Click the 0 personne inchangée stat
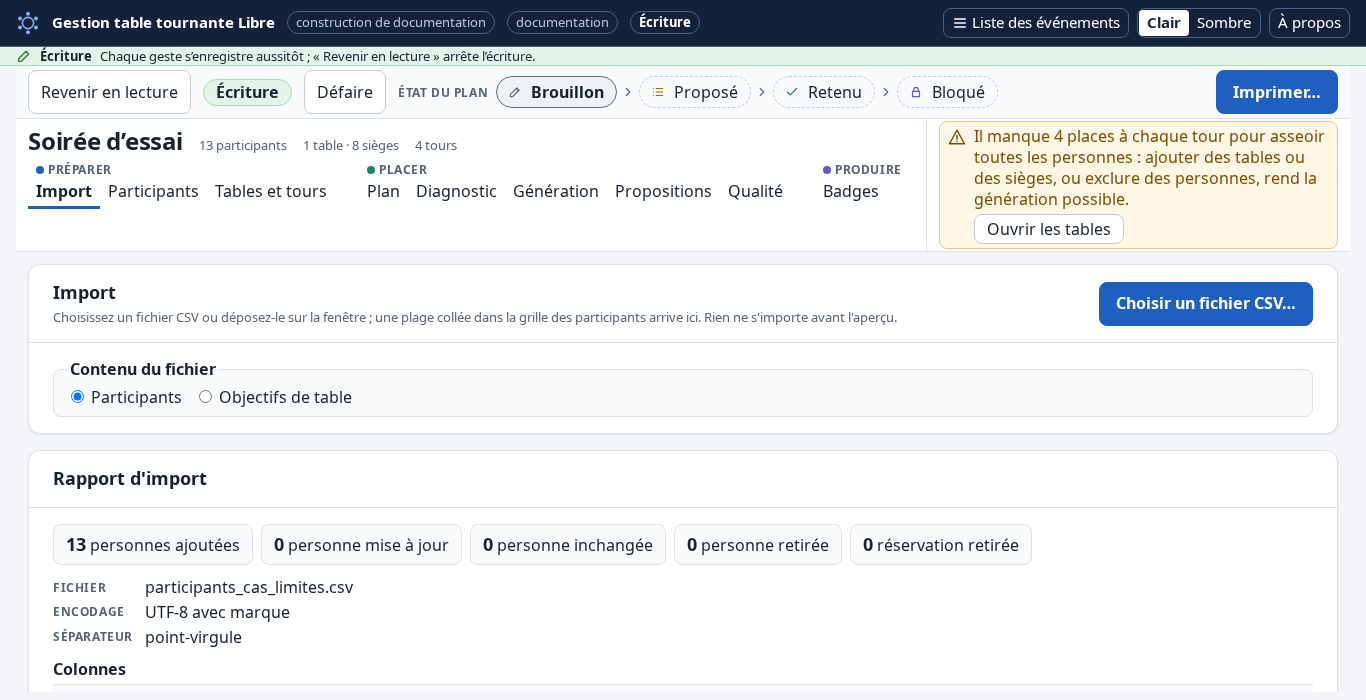 (x=568, y=545)
